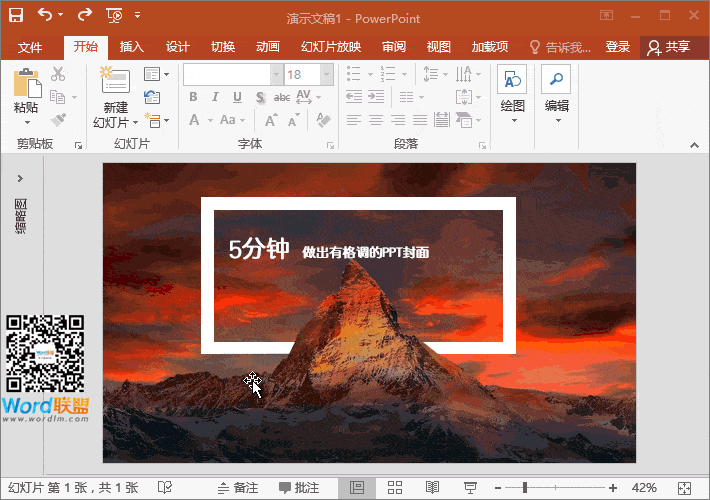Screen dimensions: 710x500
Task: Expand the 粘贴 options arrow
Action: pos(27,122)
